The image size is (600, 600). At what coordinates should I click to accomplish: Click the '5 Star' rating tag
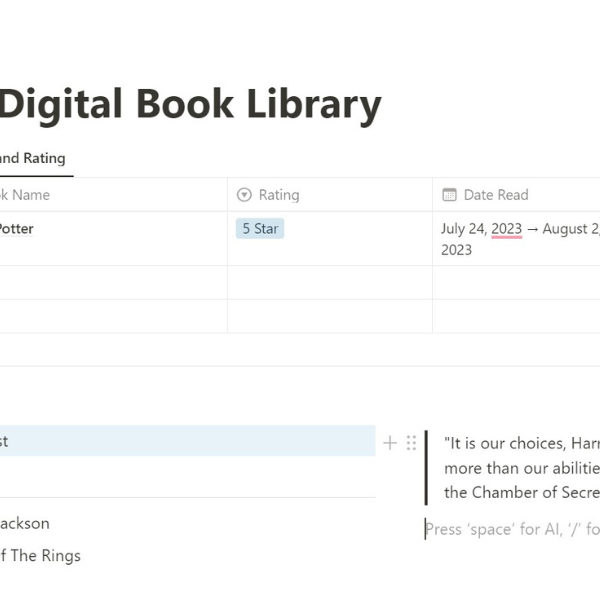[260, 229]
